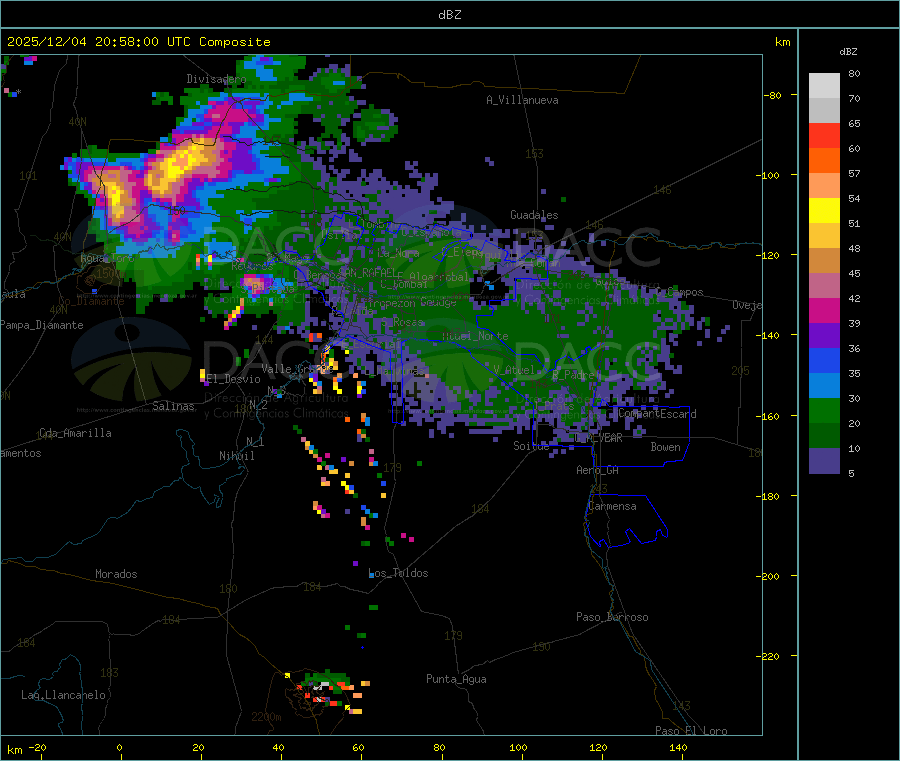Viewport: 900px width, 761px height.
Task: Click the -220 tick on the right axis
Action: click(771, 657)
